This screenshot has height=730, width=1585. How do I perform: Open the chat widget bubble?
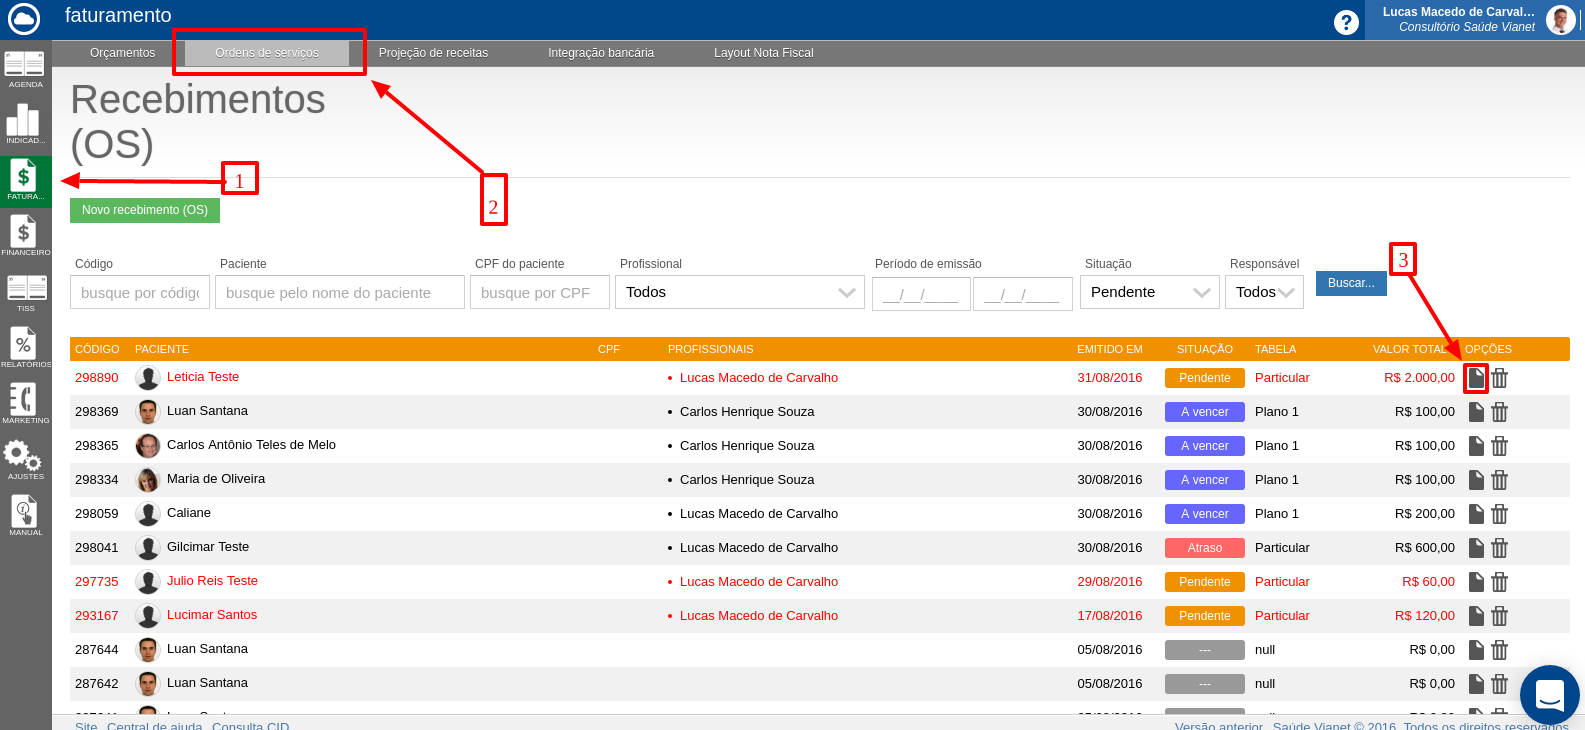click(x=1549, y=694)
